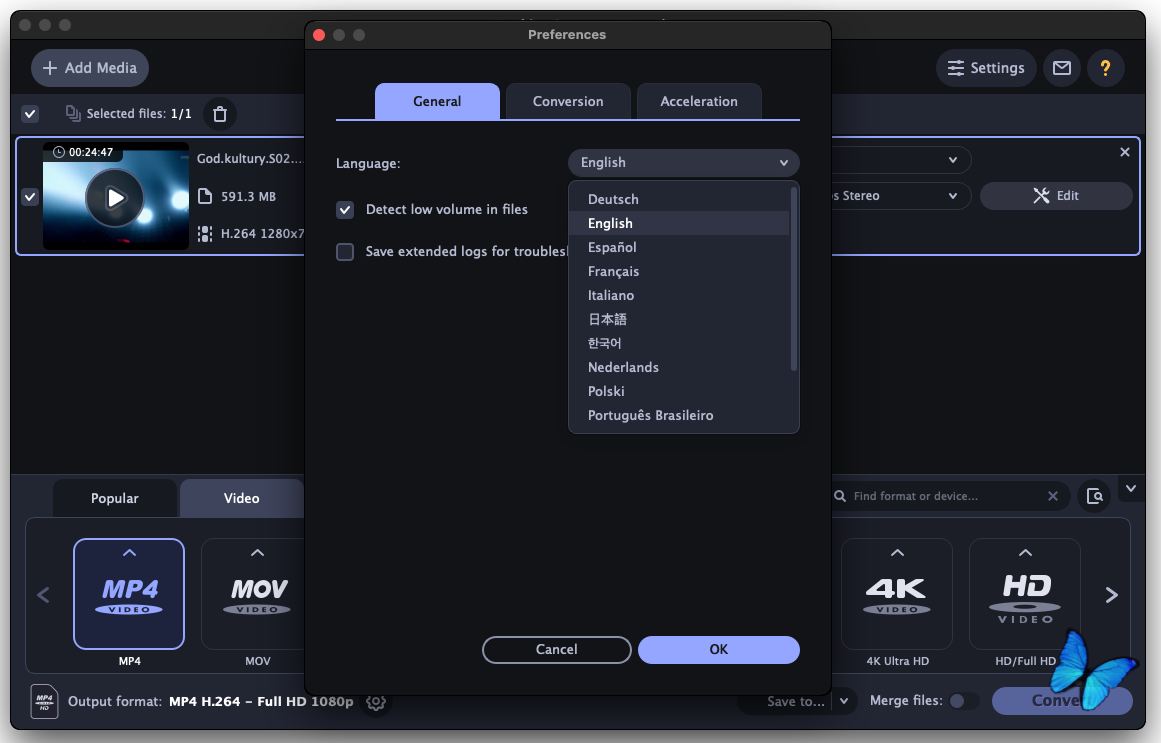Click the selected files copy icon
This screenshot has height=743, width=1161.
click(73, 113)
